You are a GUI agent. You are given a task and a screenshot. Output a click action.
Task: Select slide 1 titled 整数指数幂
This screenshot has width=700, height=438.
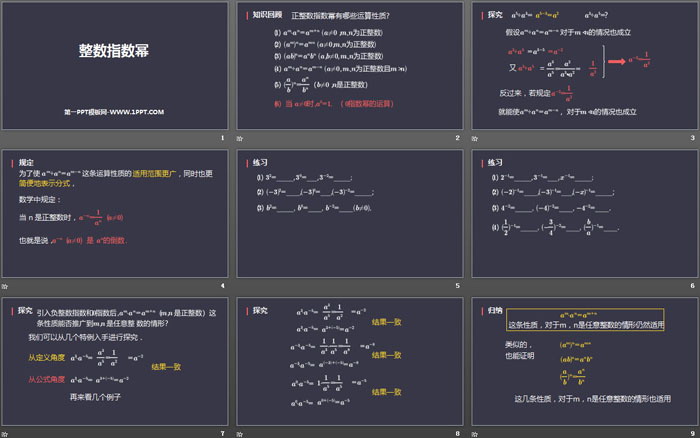[115, 66]
